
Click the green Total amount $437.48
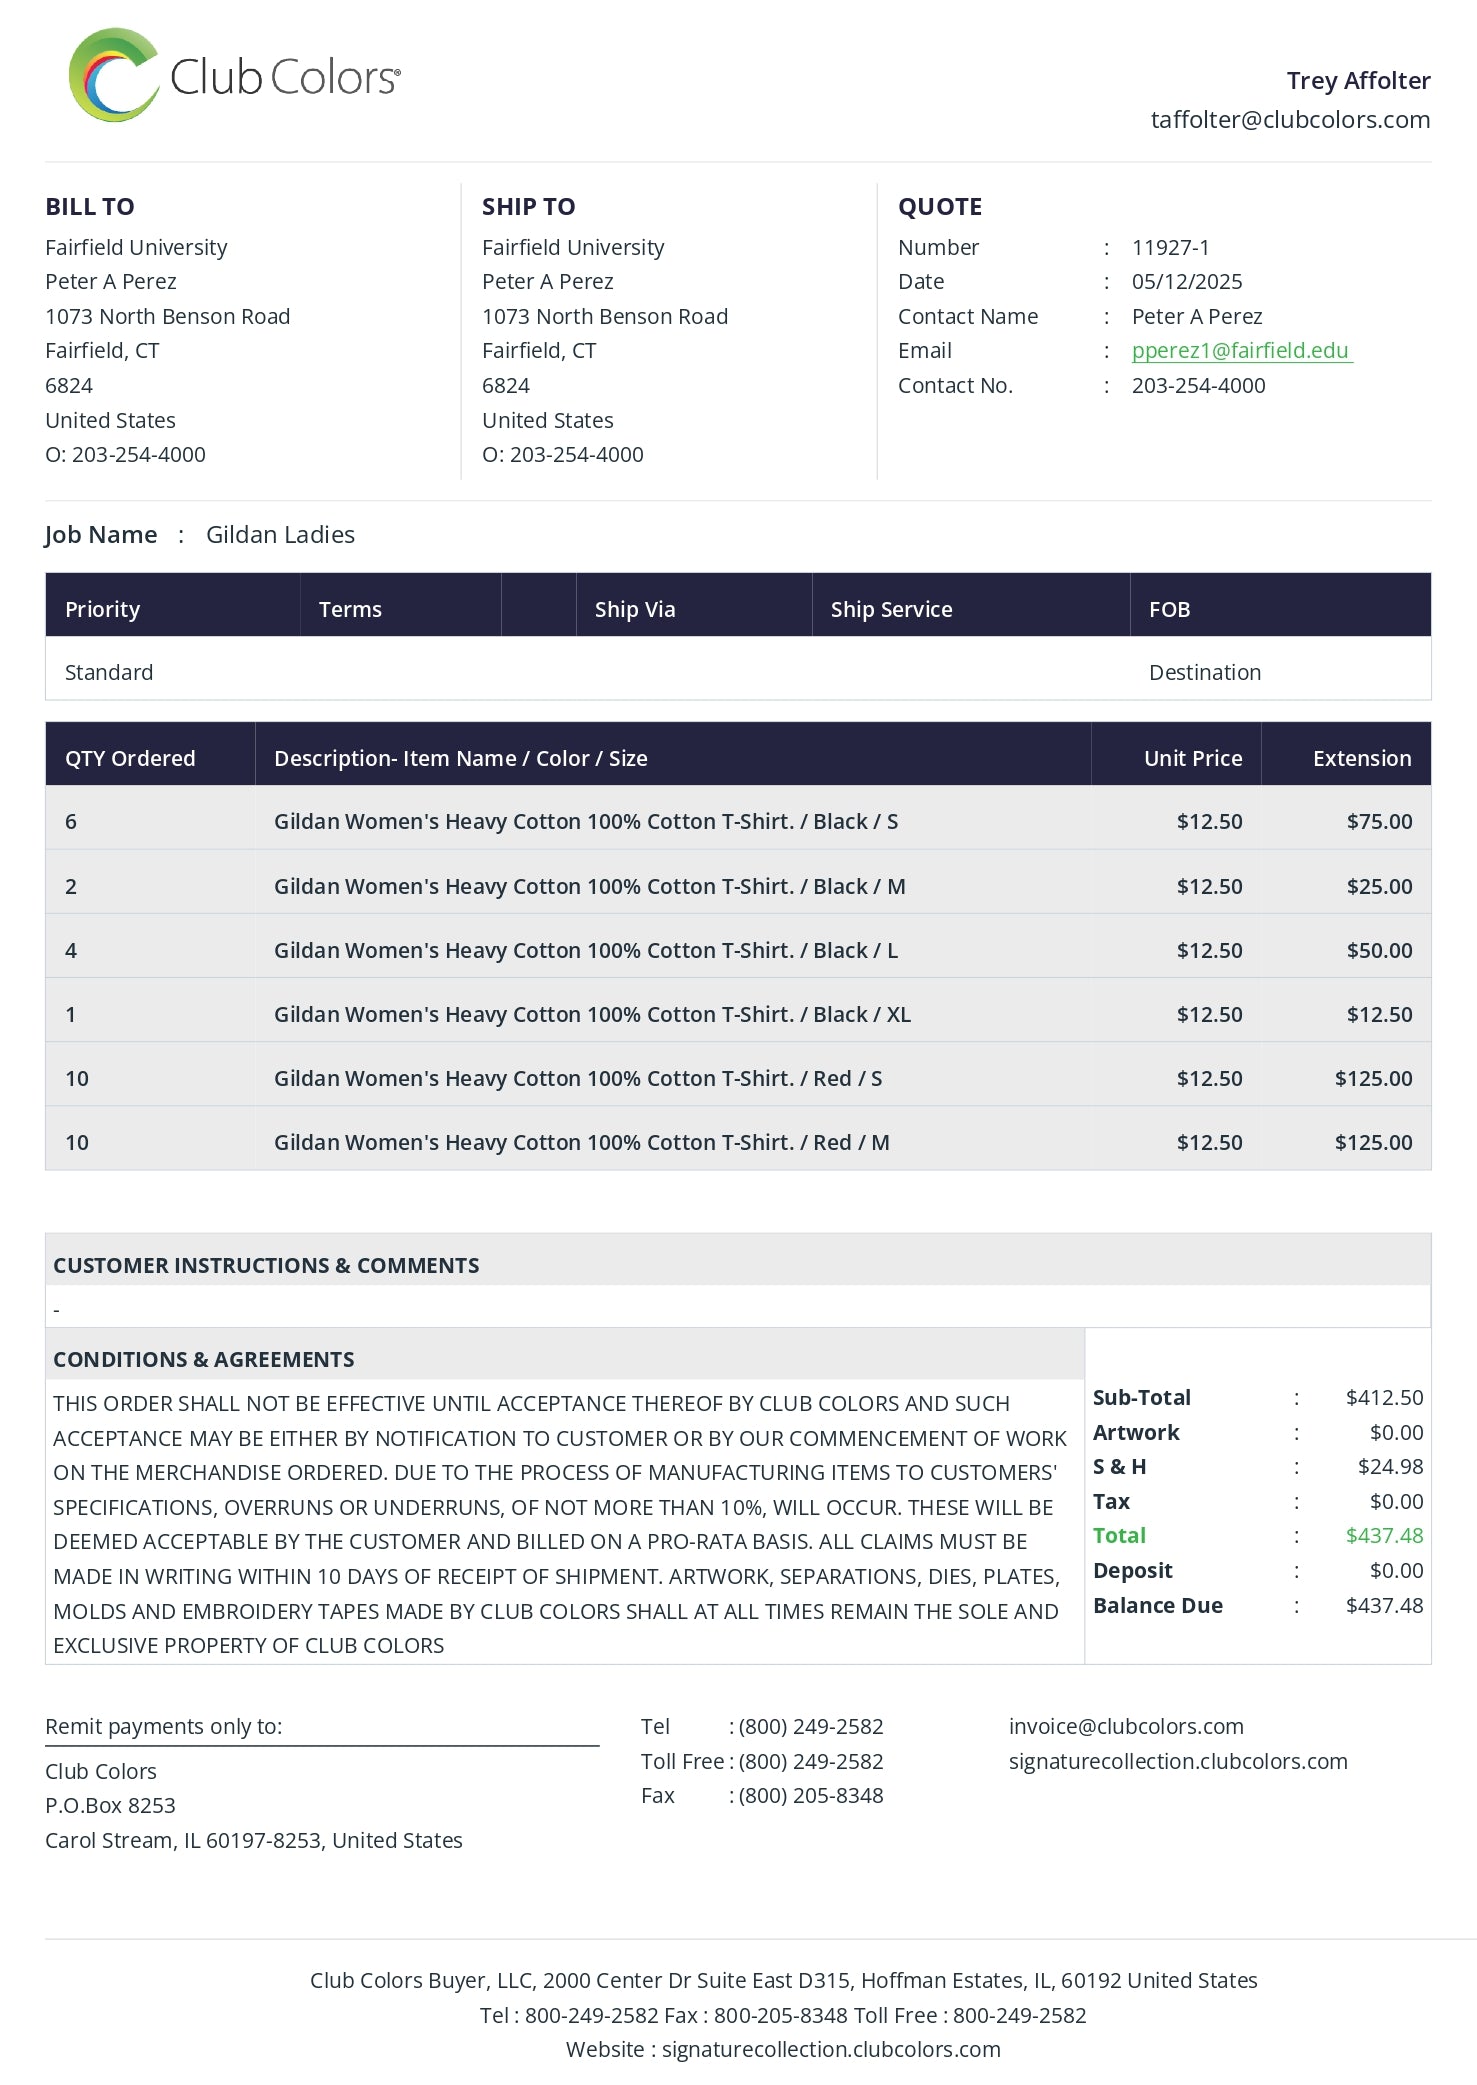pyautogui.click(x=1384, y=1536)
